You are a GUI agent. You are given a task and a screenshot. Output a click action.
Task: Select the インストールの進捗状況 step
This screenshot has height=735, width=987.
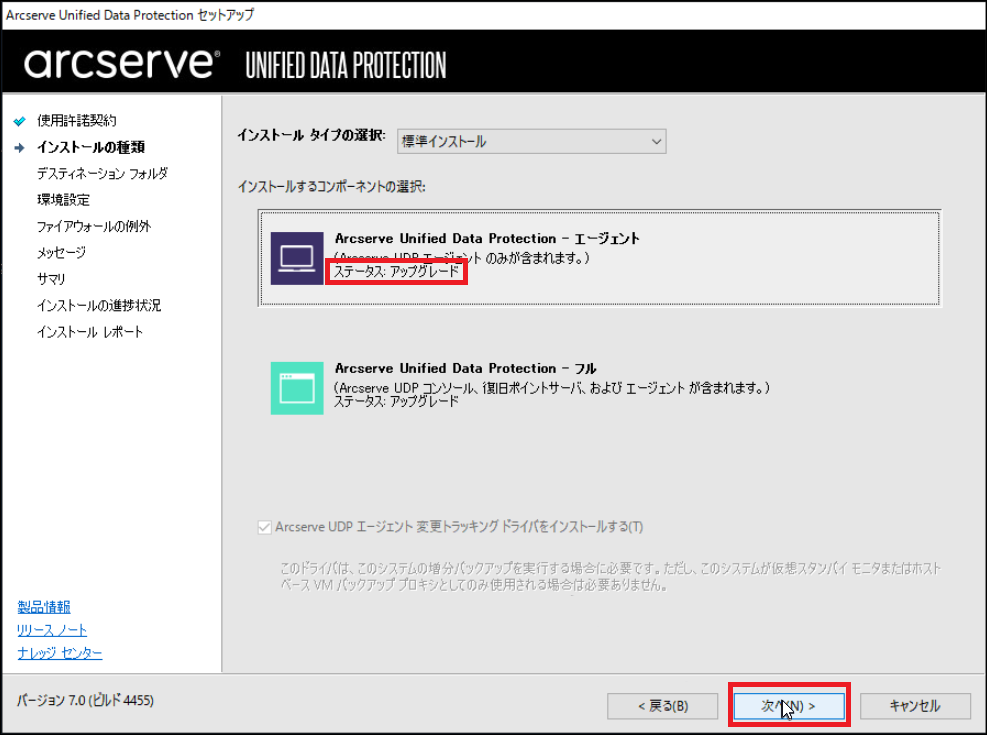click(99, 306)
